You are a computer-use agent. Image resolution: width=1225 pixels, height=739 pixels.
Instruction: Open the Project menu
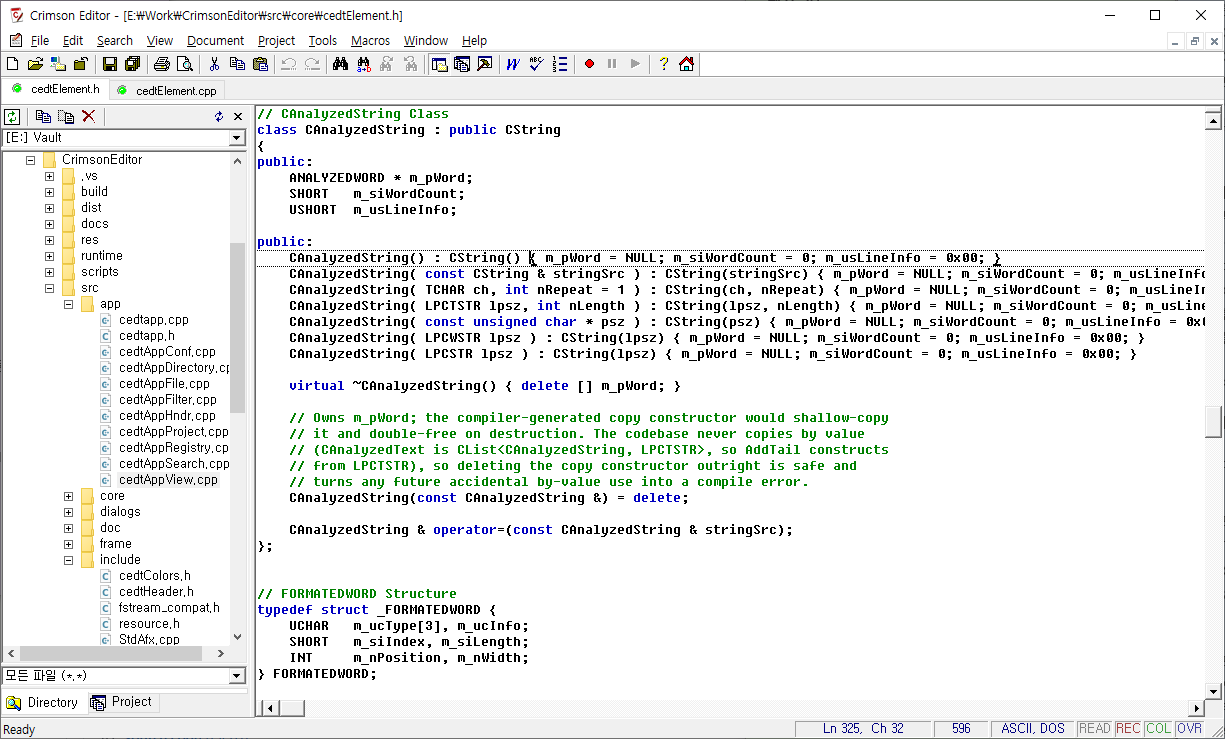coord(276,41)
